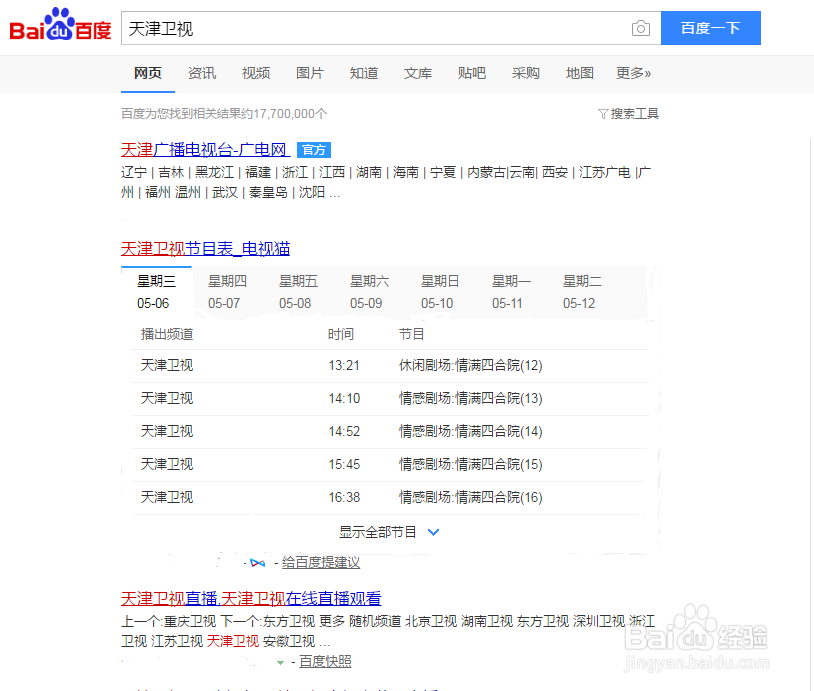Switch to the 视频 tab

[x=256, y=73]
